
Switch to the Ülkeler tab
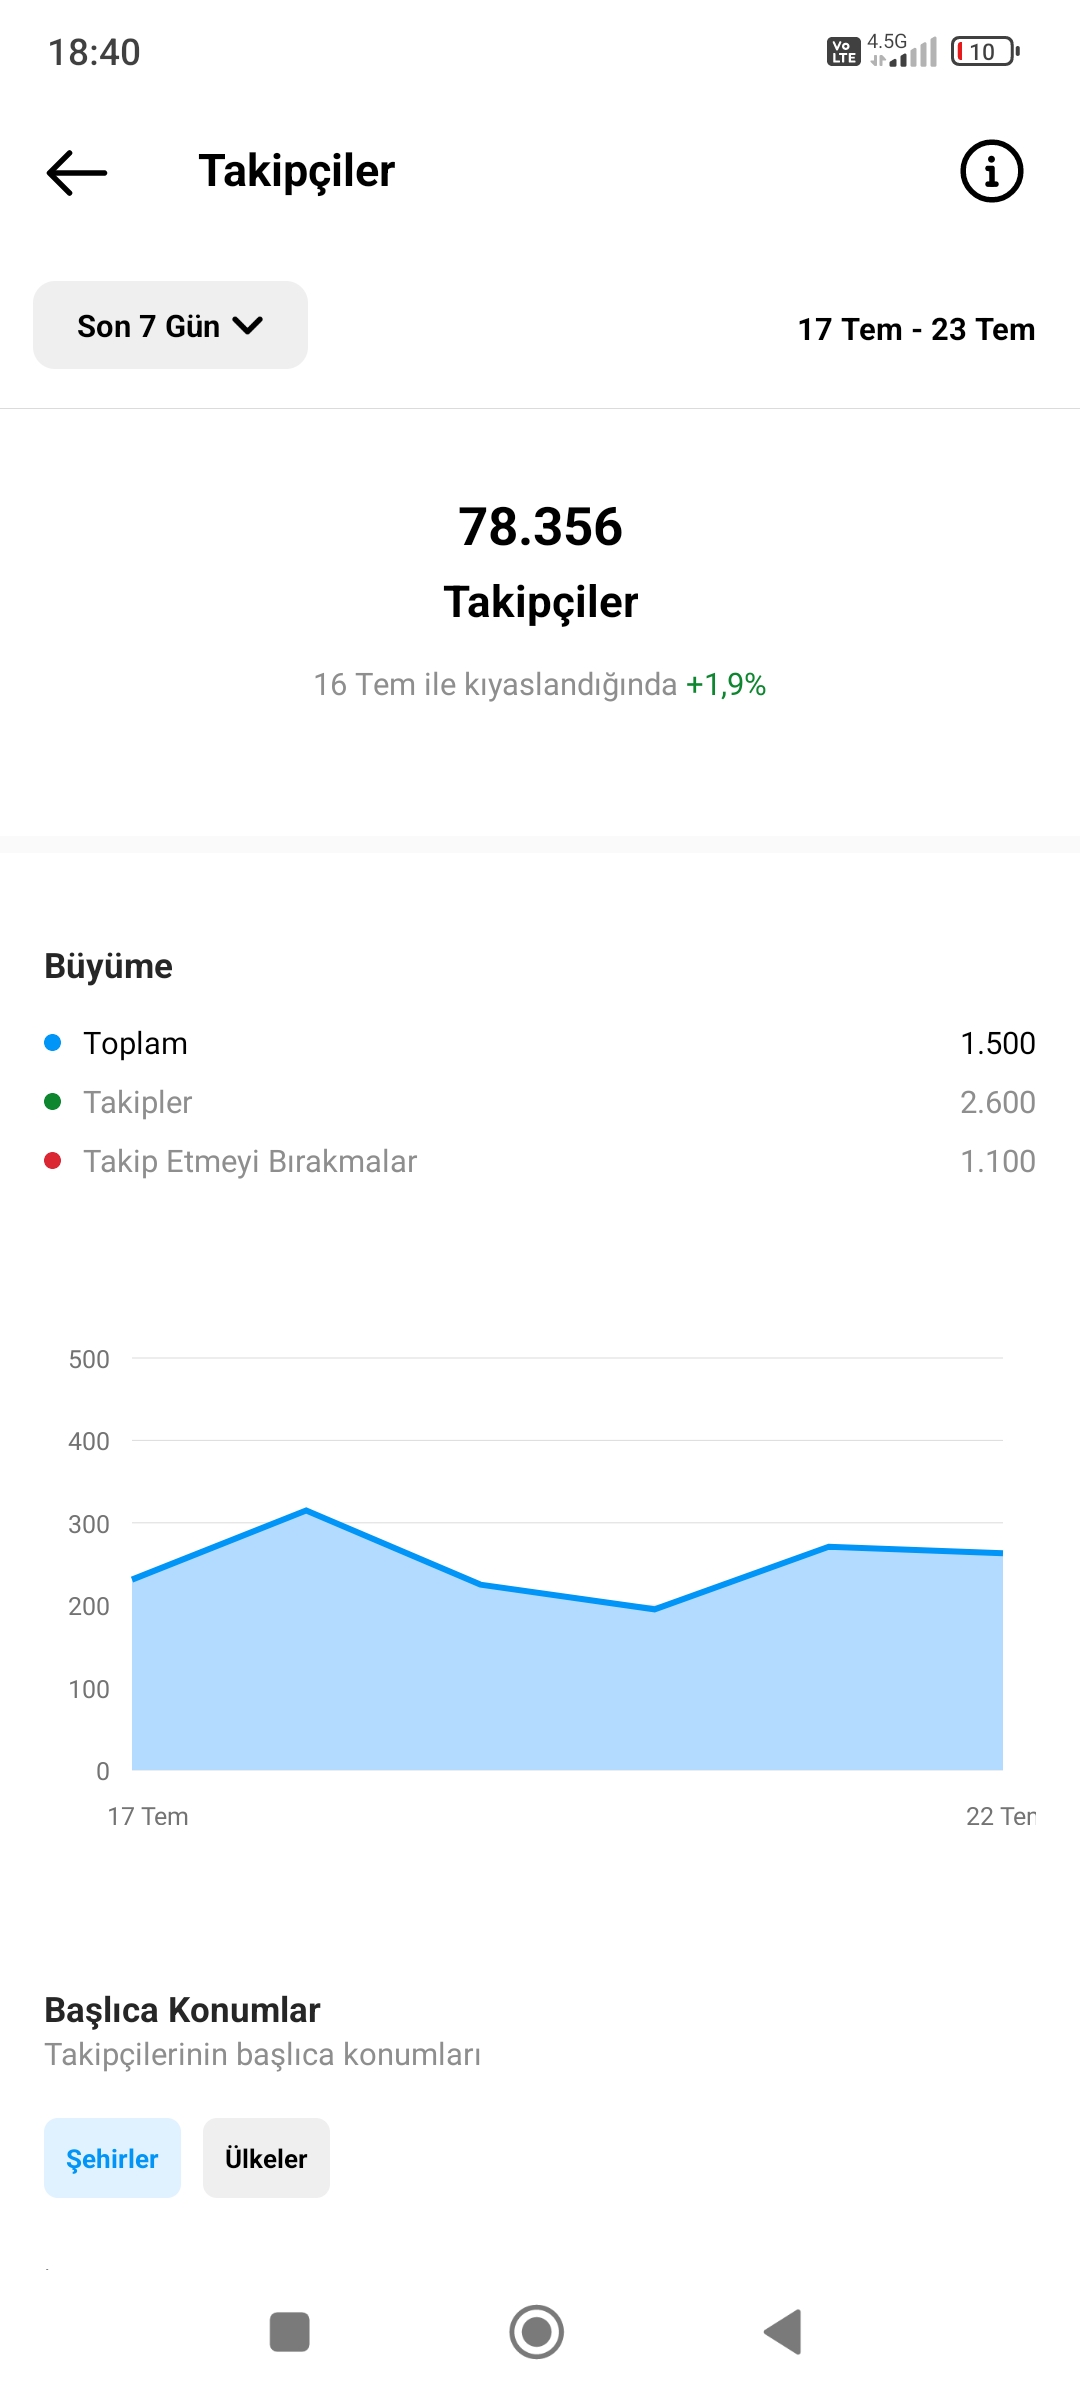[x=266, y=2158]
